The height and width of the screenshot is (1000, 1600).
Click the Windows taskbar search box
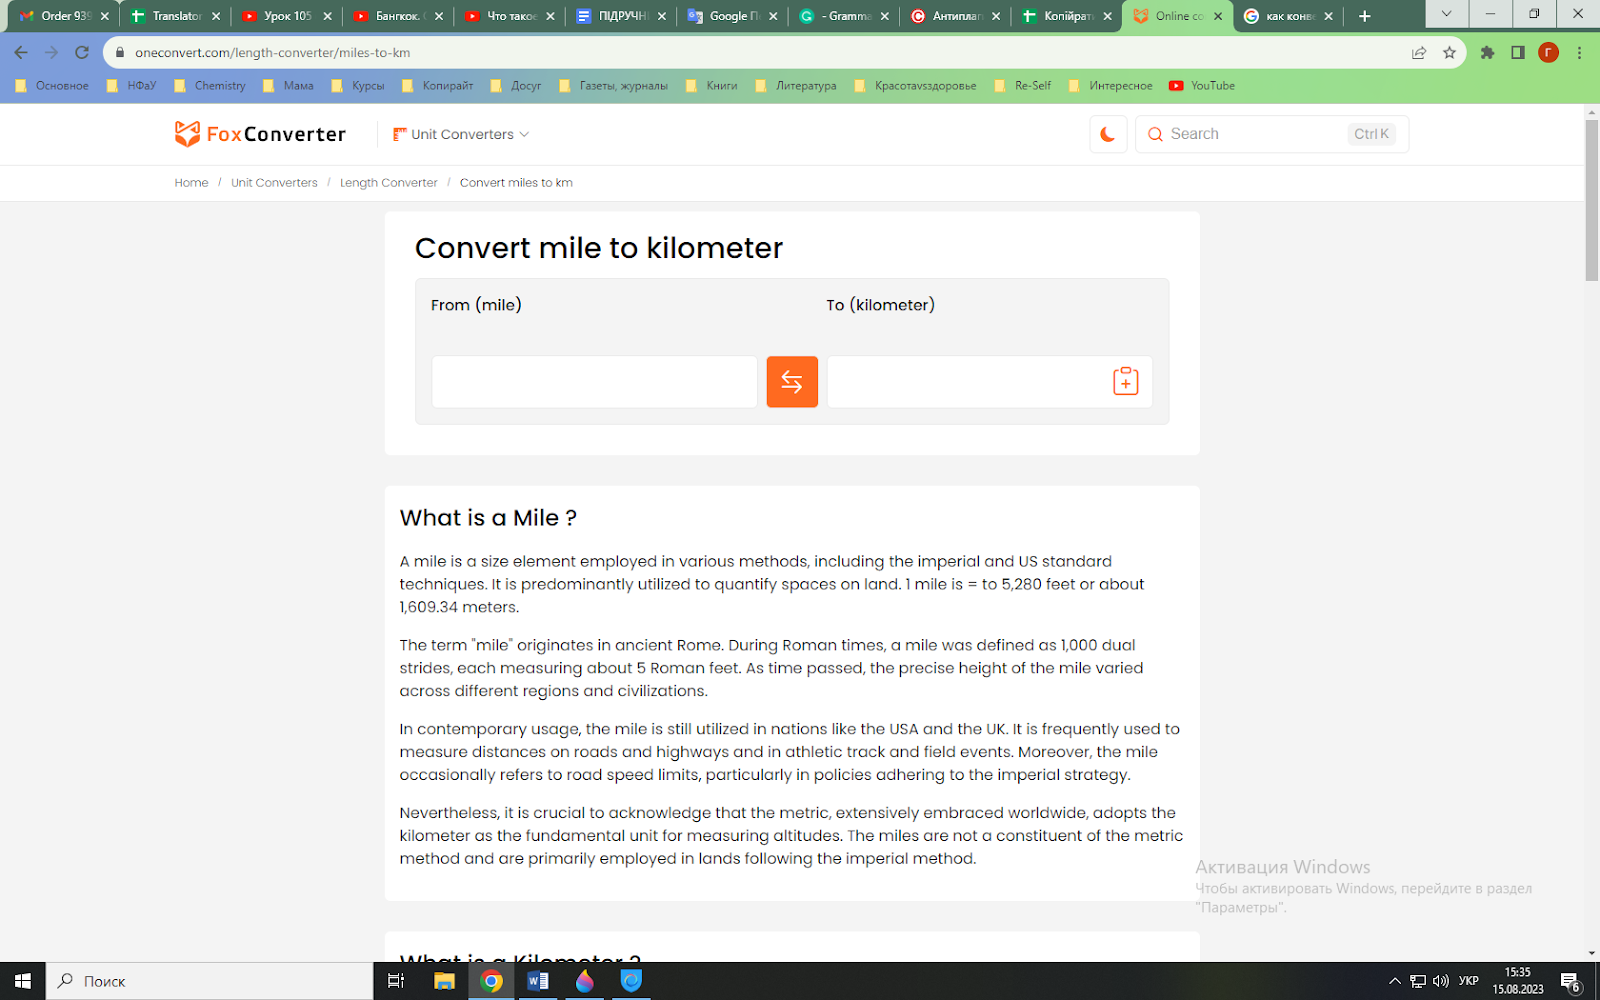210,981
